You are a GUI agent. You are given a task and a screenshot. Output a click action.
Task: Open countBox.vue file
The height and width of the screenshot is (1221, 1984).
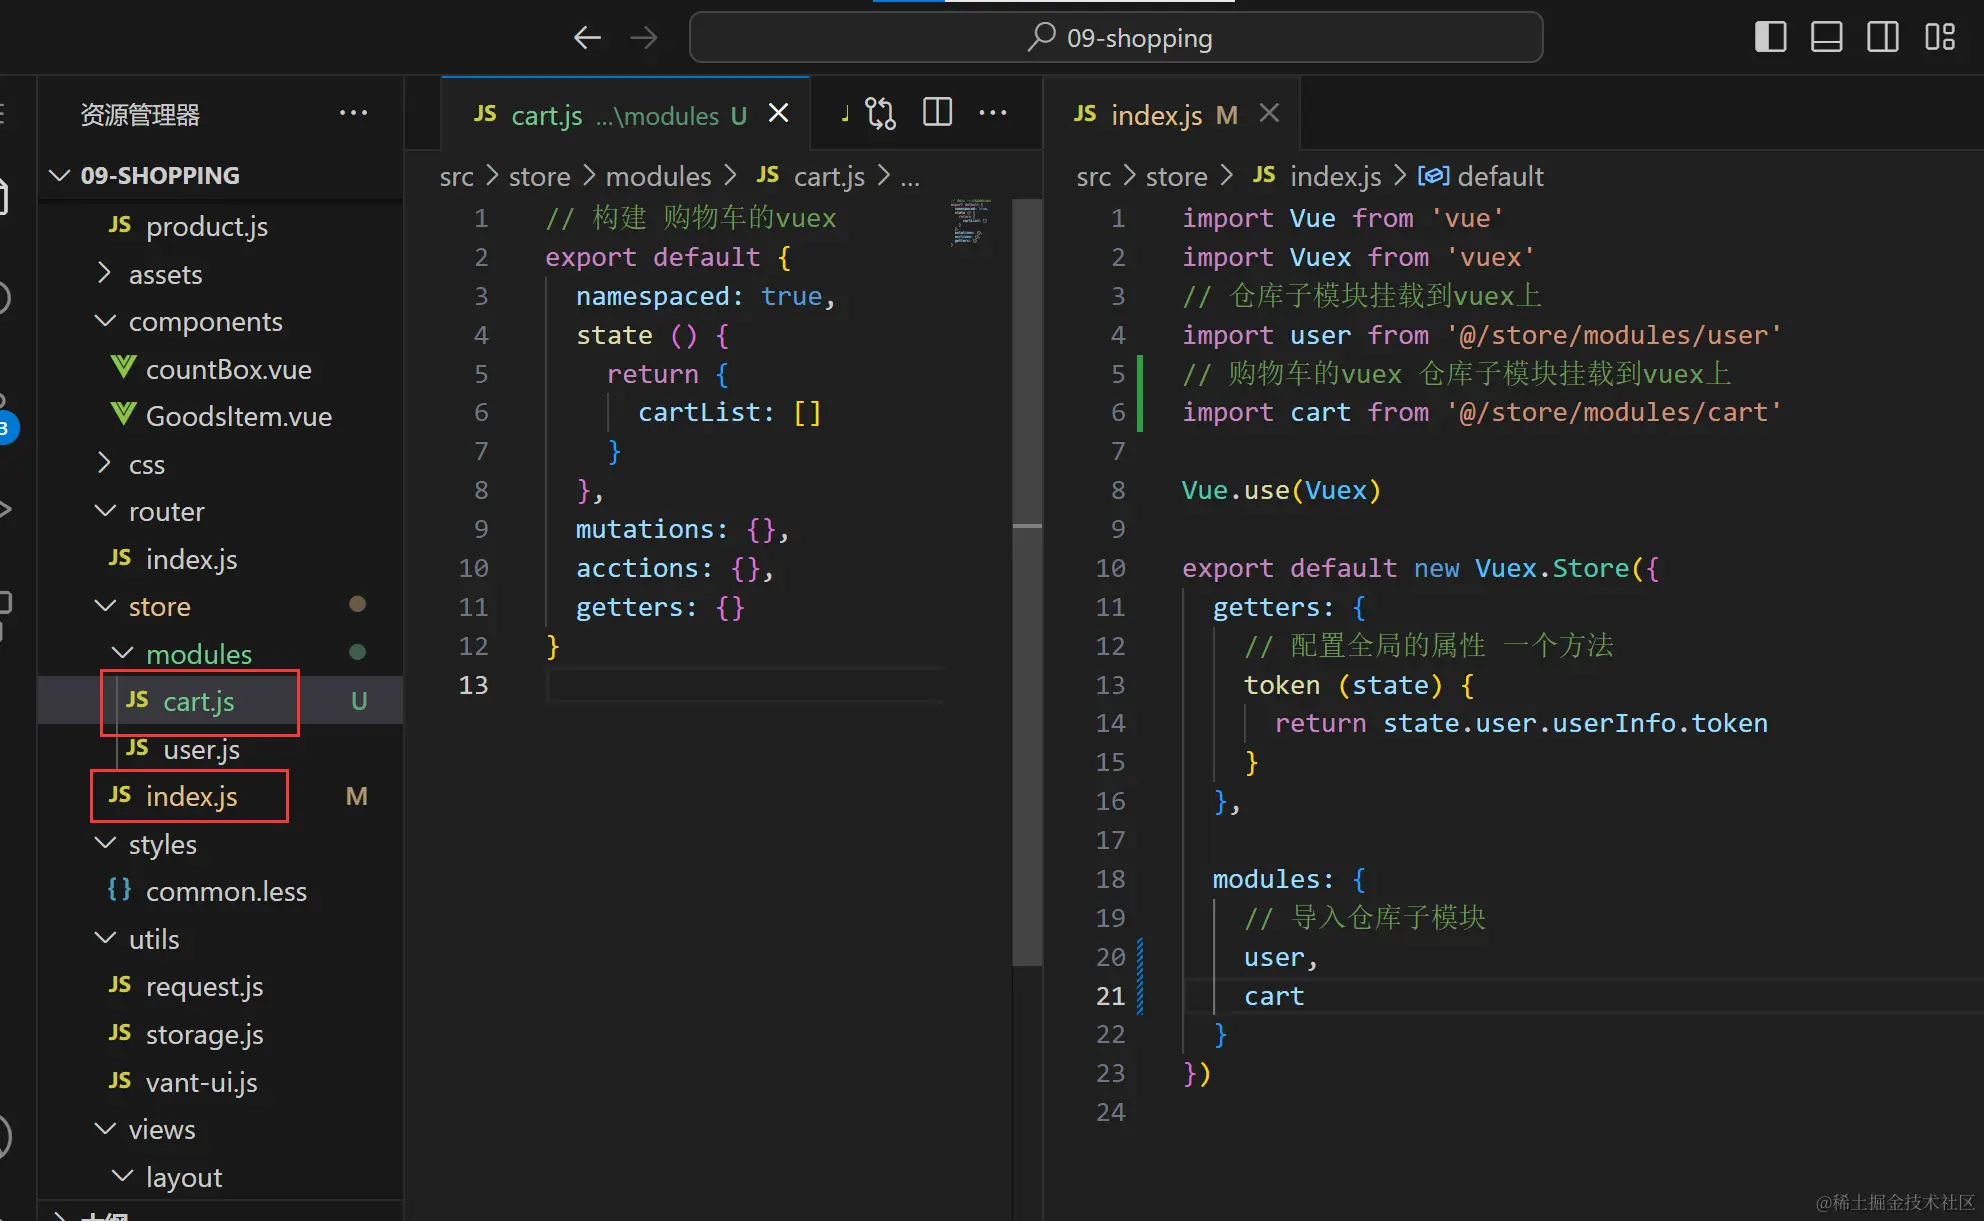click(220, 369)
